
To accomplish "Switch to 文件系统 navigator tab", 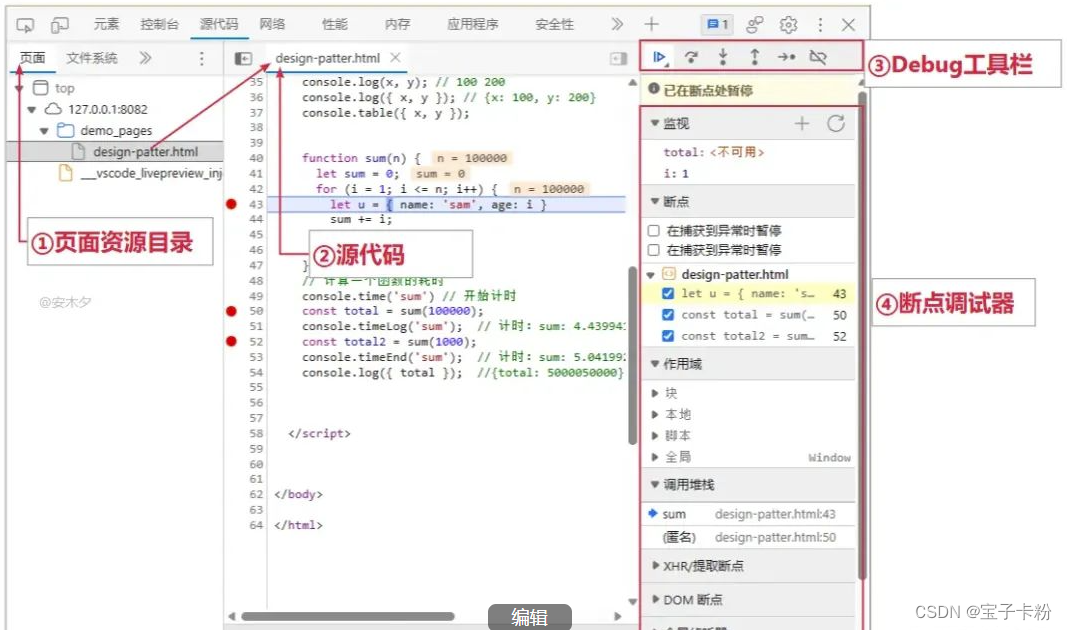I will pyautogui.click(x=92, y=58).
